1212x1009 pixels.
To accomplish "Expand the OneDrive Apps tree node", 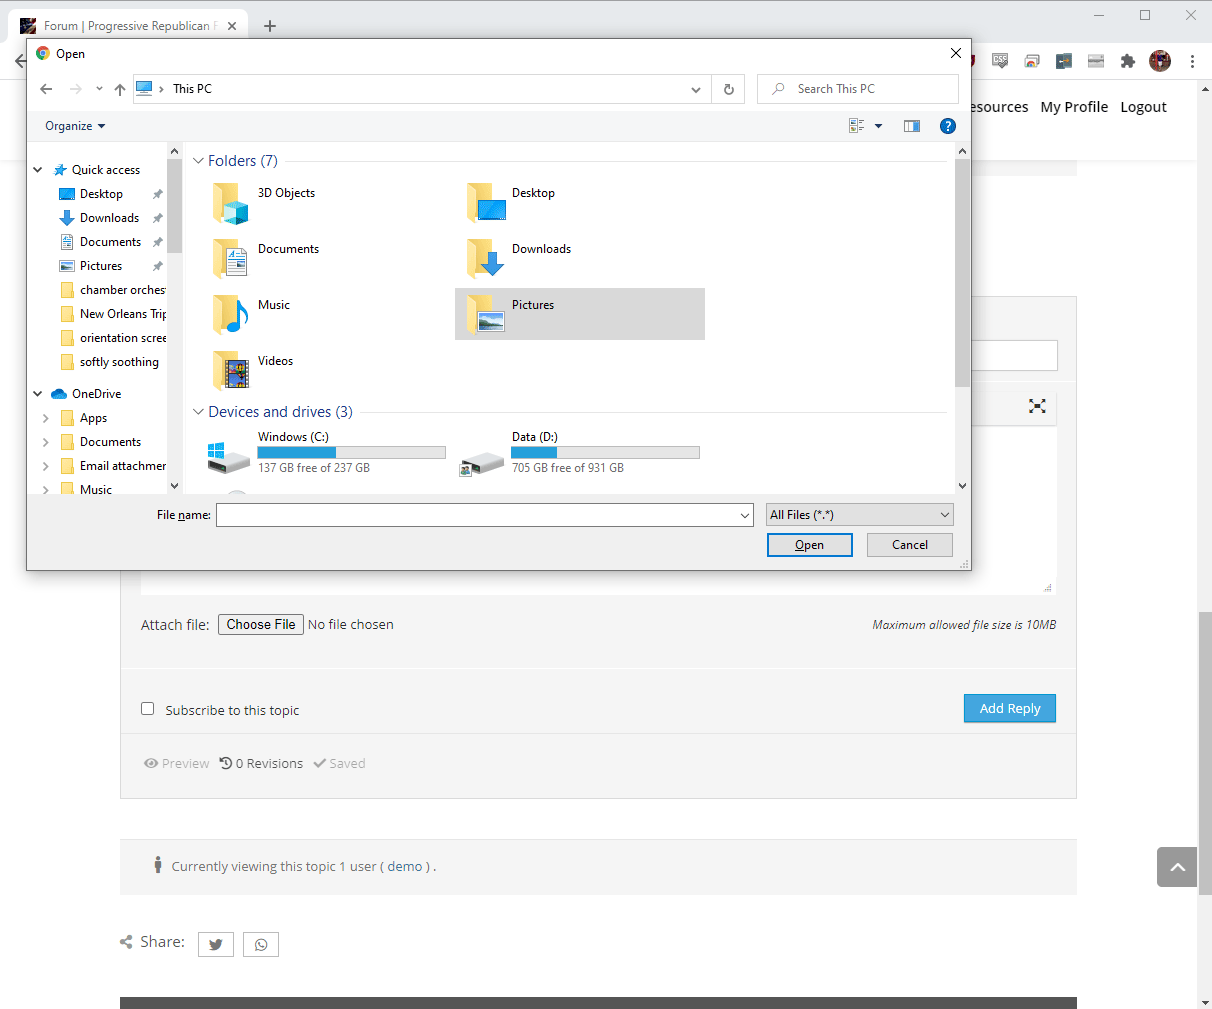I will [x=46, y=418].
